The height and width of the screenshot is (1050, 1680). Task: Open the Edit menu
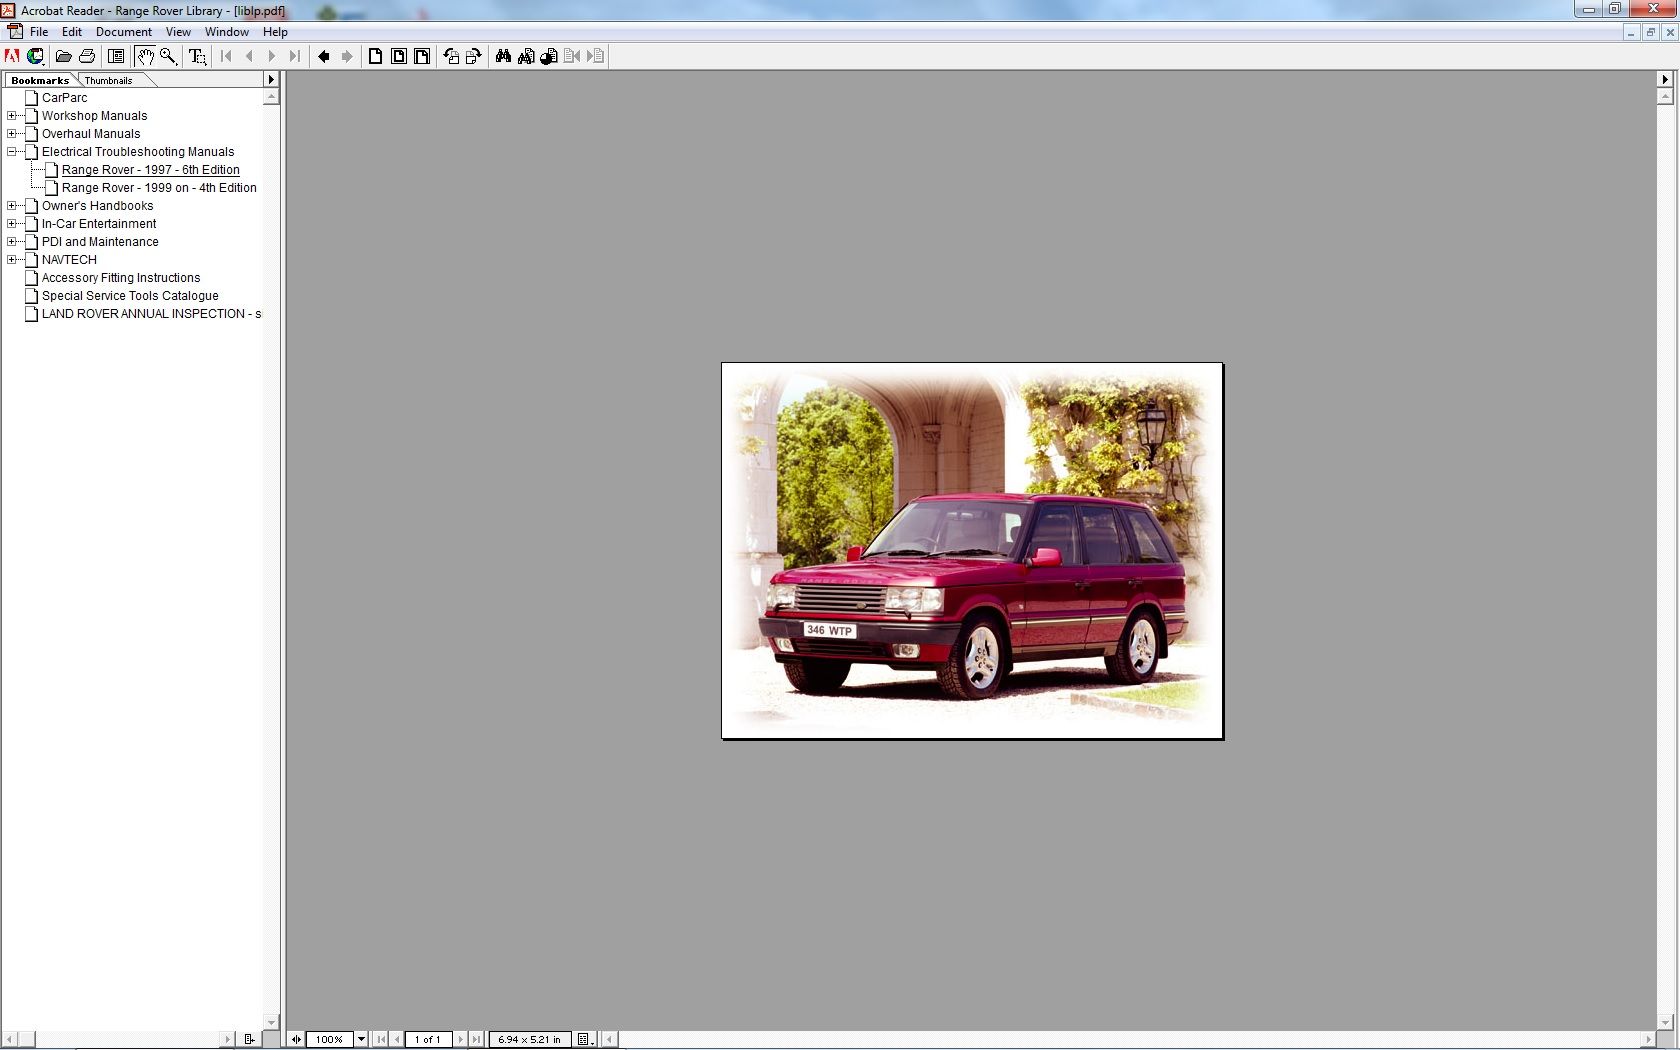[x=72, y=32]
